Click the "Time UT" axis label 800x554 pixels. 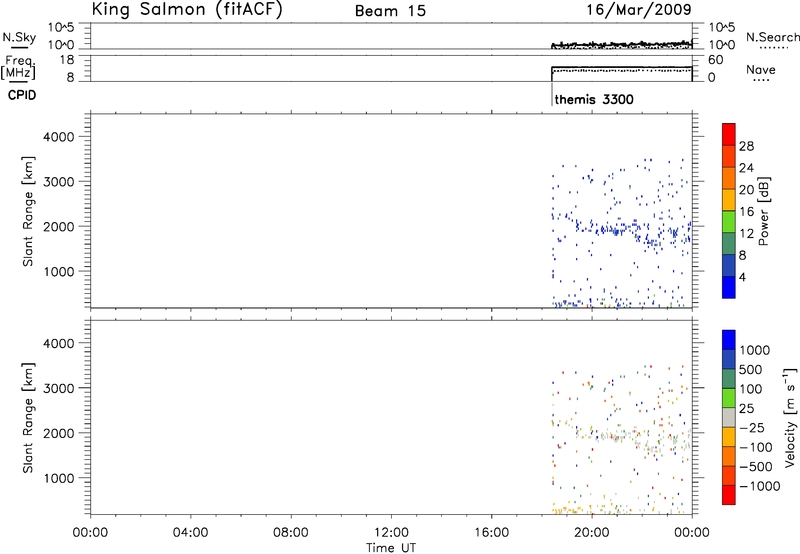click(391, 548)
